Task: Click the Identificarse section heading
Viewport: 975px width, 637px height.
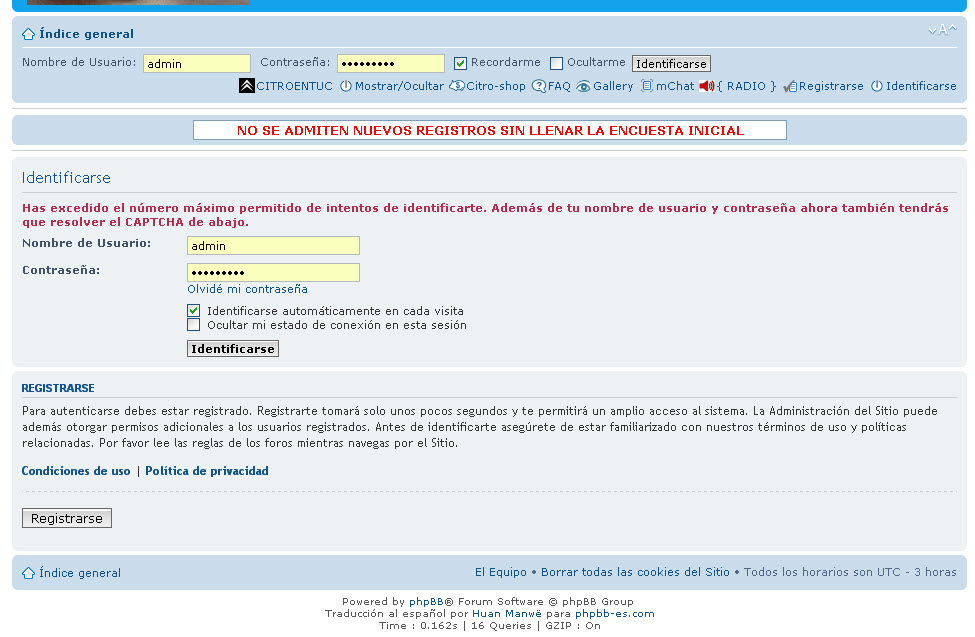Action: (66, 178)
